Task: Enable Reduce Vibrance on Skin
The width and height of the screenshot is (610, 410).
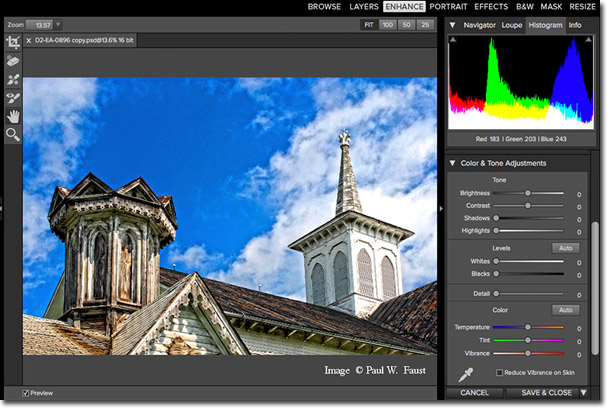Action: pos(500,373)
